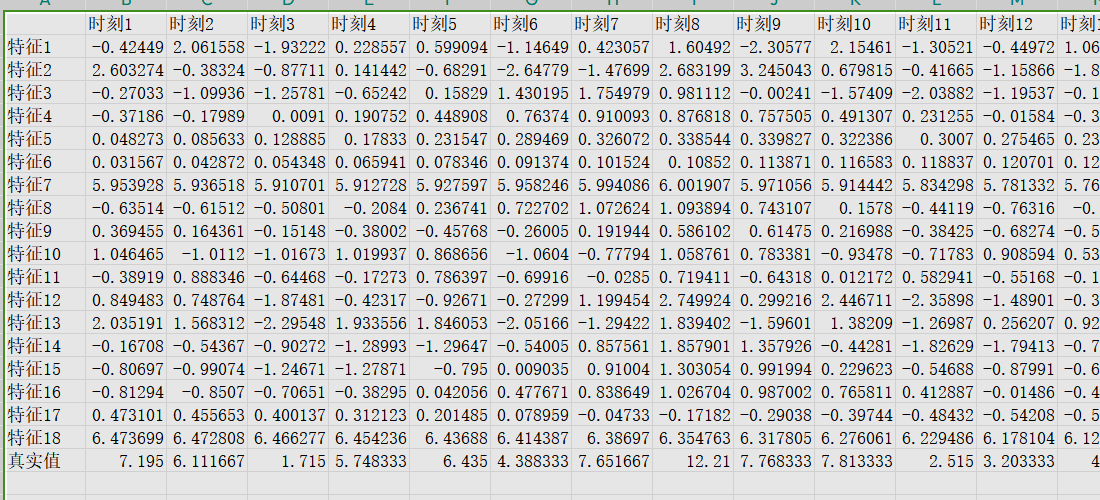This screenshot has width=1100, height=500.
Task: Select the 特征18 row label
Action: click(x=45, y=438)
